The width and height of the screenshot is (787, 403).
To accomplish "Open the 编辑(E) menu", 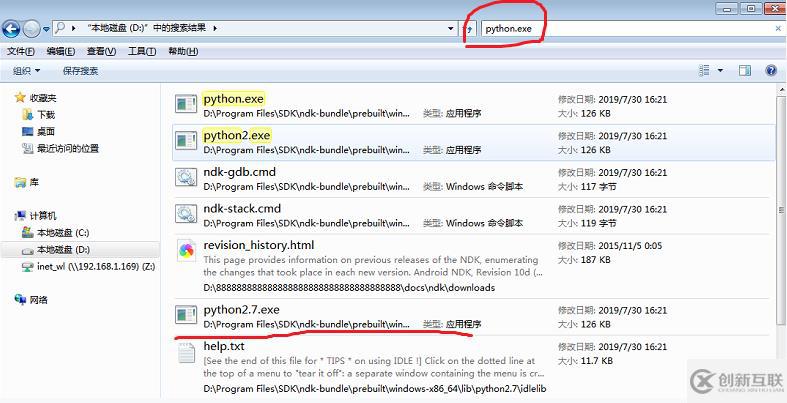I will click(61, 51).
